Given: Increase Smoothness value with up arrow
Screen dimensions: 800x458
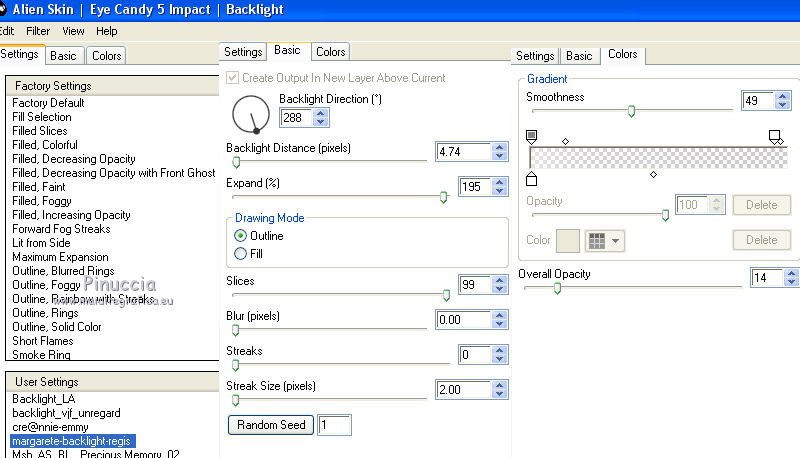Looking at the screenshot, I should click(782, 96).
